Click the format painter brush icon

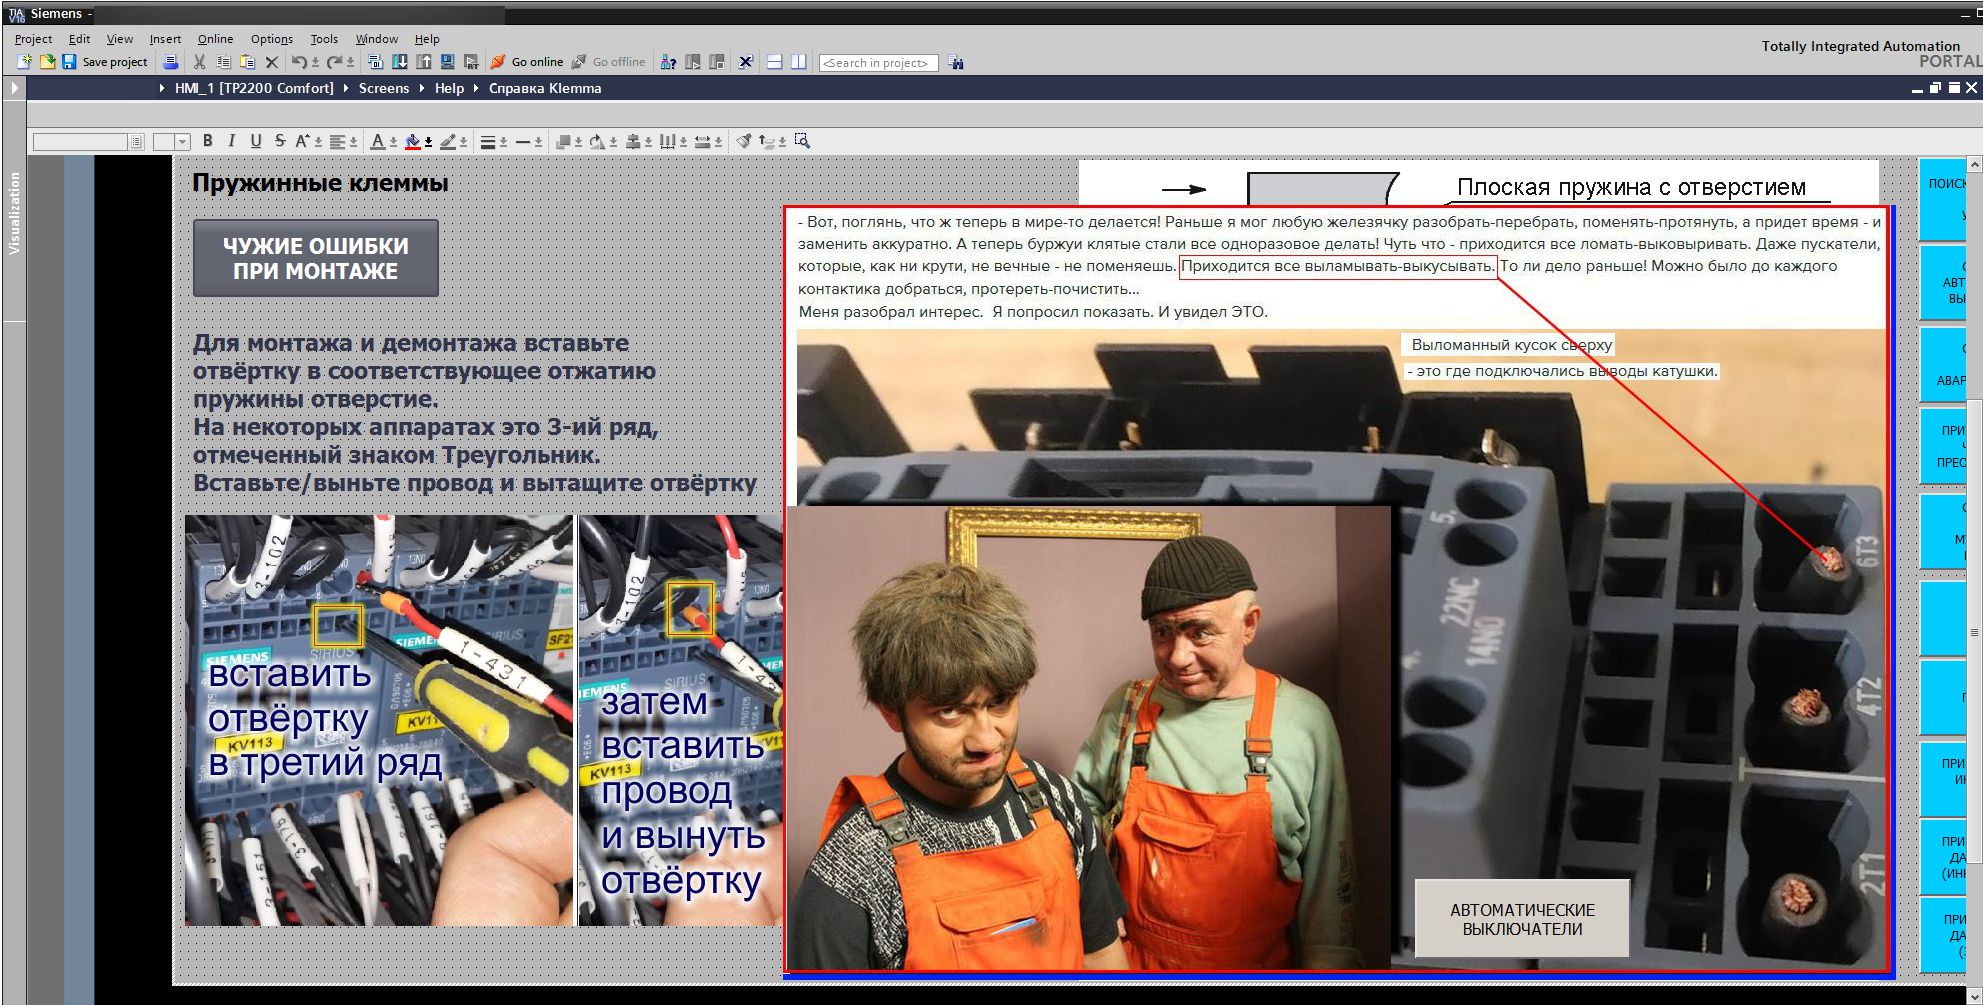pos(743,141)
